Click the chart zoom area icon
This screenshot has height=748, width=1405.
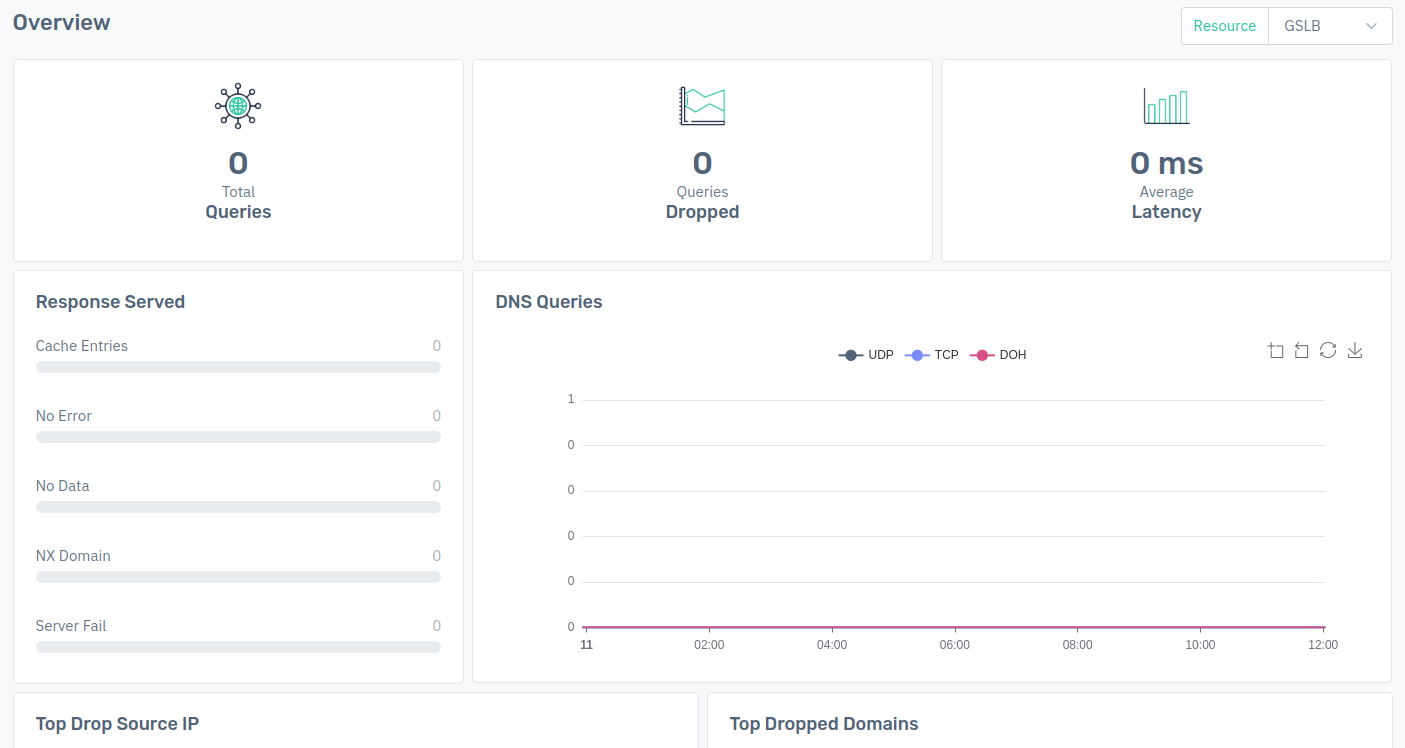point(1275,351)
